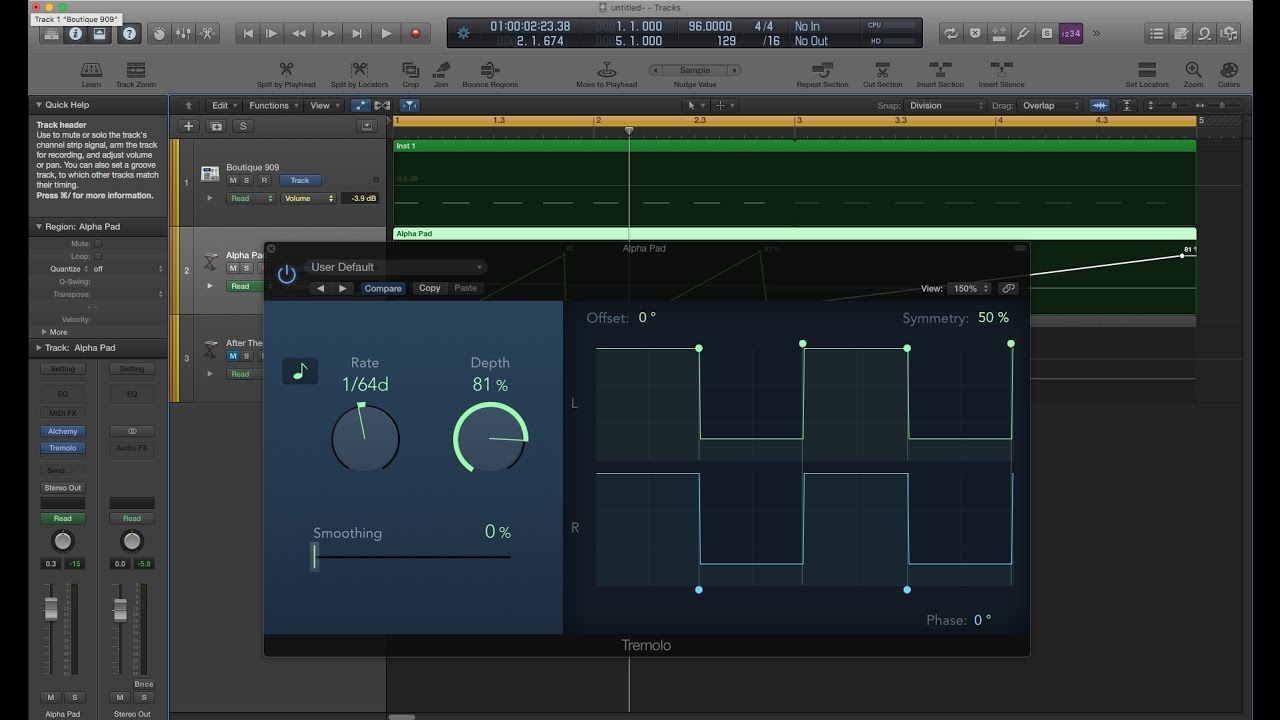
Task: Click the Insert Silence icon
Action: (1001, 70)
